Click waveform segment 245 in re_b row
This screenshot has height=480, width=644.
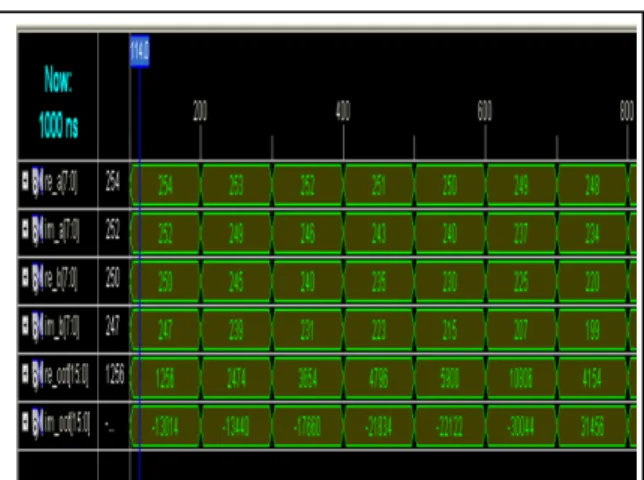tap(236, 282)
